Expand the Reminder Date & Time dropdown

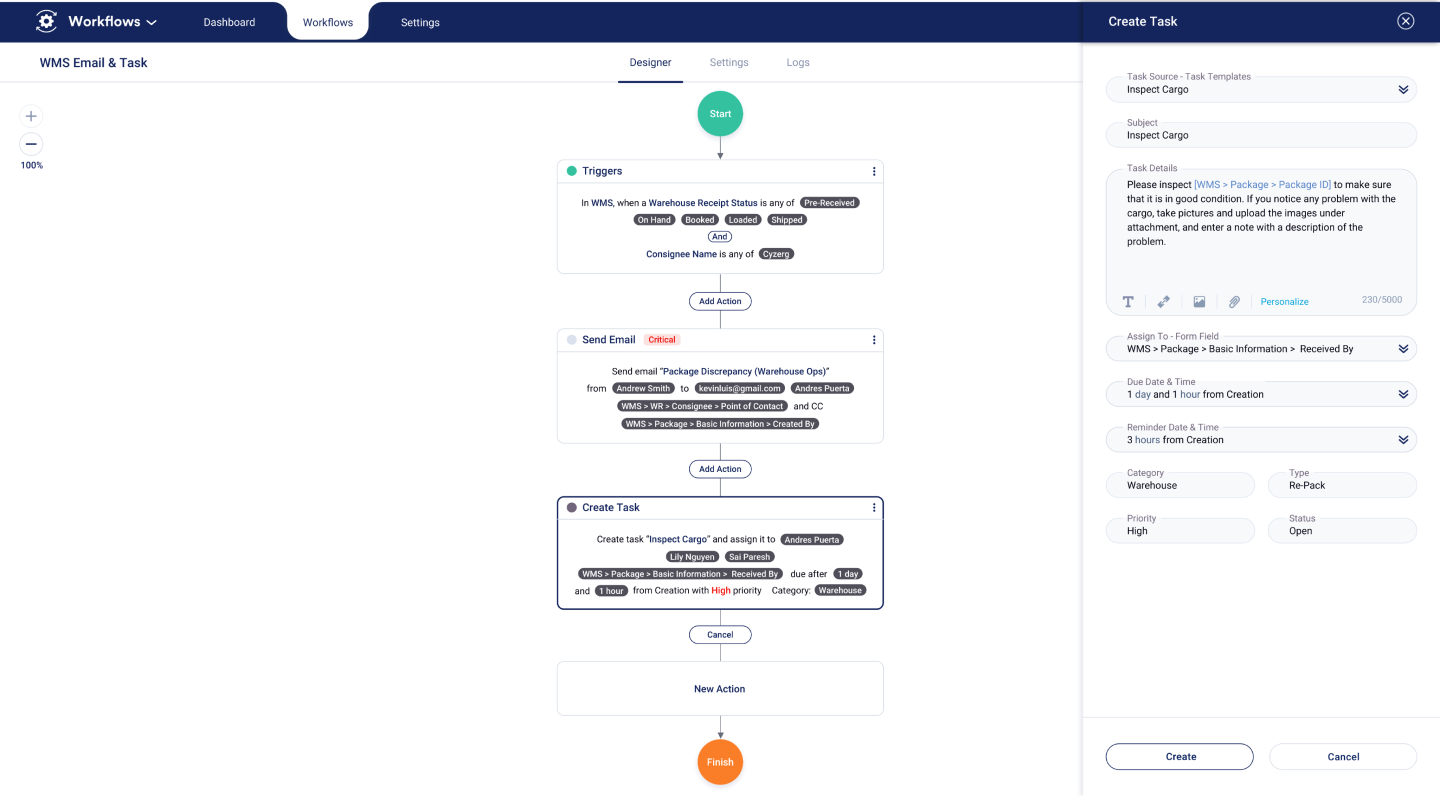pyautogui.click(x=1403, y=440)
